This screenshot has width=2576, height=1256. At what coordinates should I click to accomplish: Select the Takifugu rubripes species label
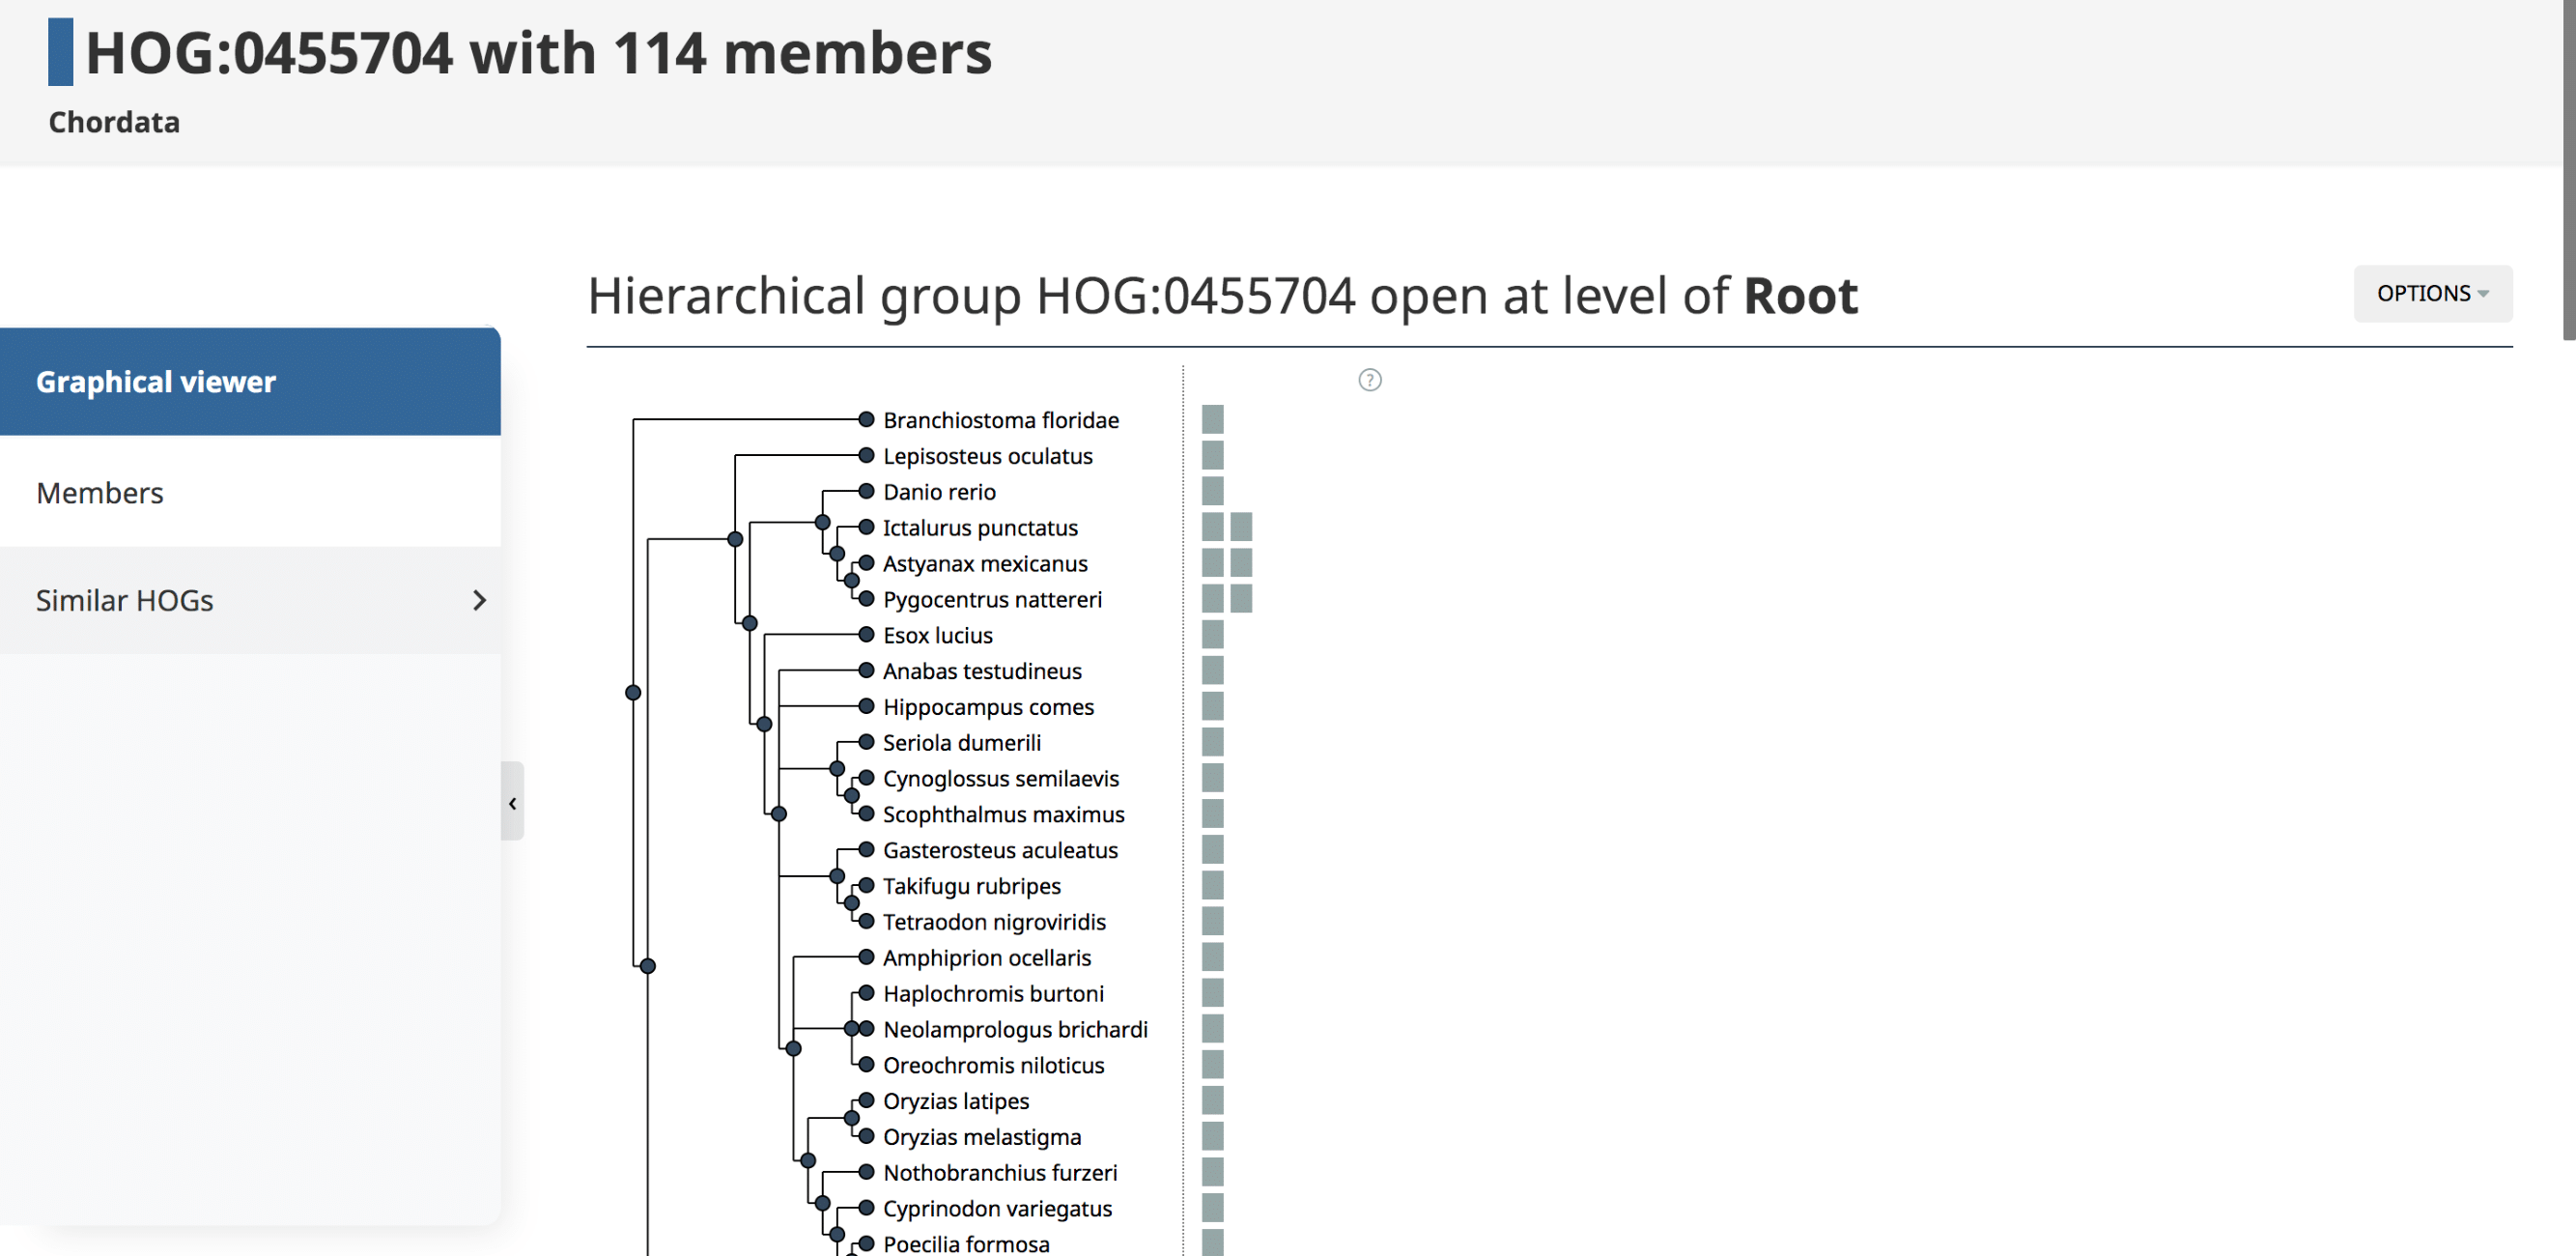point(971,886)
